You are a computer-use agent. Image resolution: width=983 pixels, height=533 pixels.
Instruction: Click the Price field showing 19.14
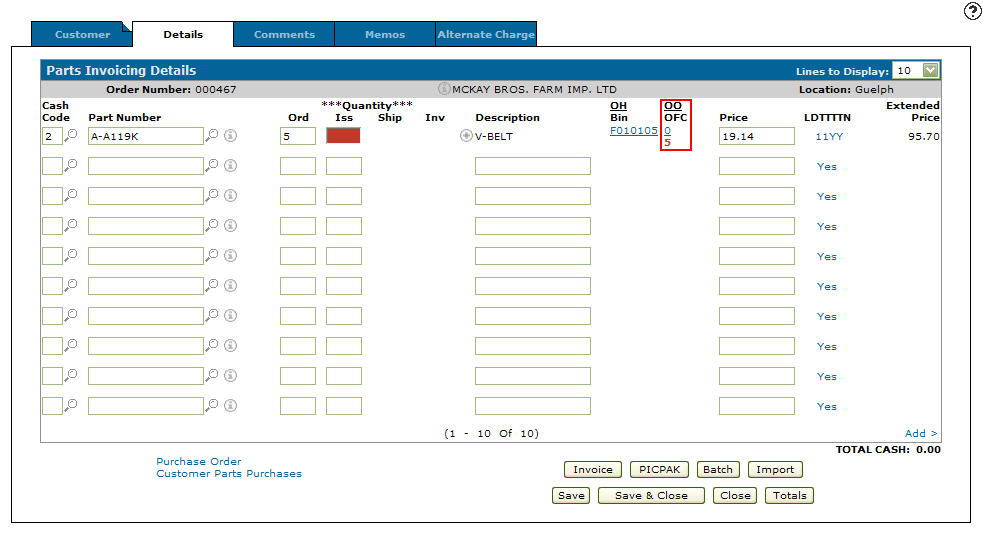[x=757, y=136]
